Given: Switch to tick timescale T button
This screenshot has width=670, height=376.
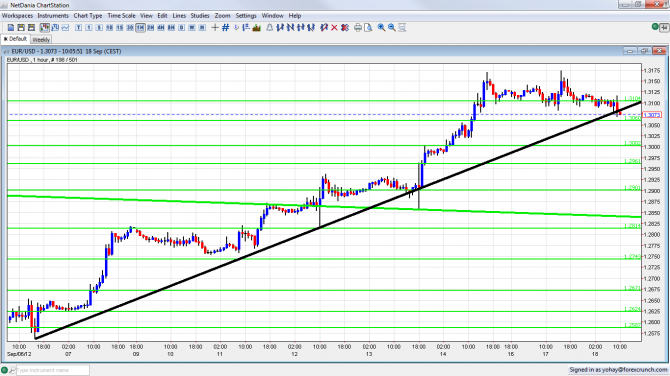Looking at the screenshot, I should 79,27.
